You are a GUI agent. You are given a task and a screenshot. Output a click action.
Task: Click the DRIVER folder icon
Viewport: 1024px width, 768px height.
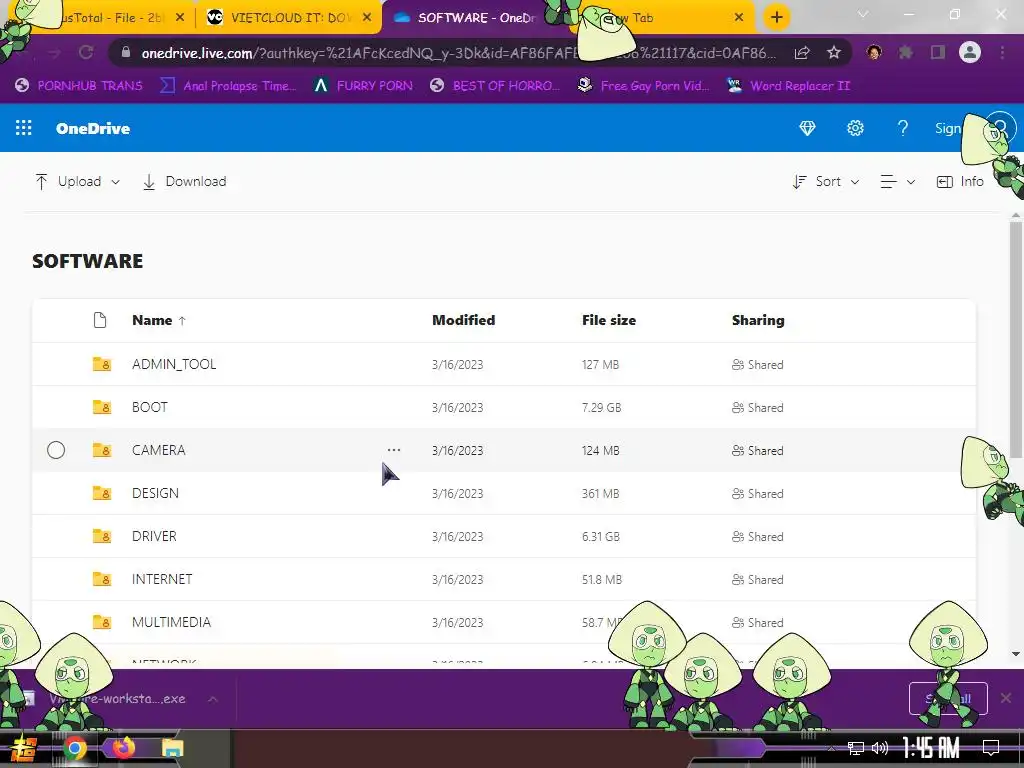pyautogui.click(x=101, y=536)
